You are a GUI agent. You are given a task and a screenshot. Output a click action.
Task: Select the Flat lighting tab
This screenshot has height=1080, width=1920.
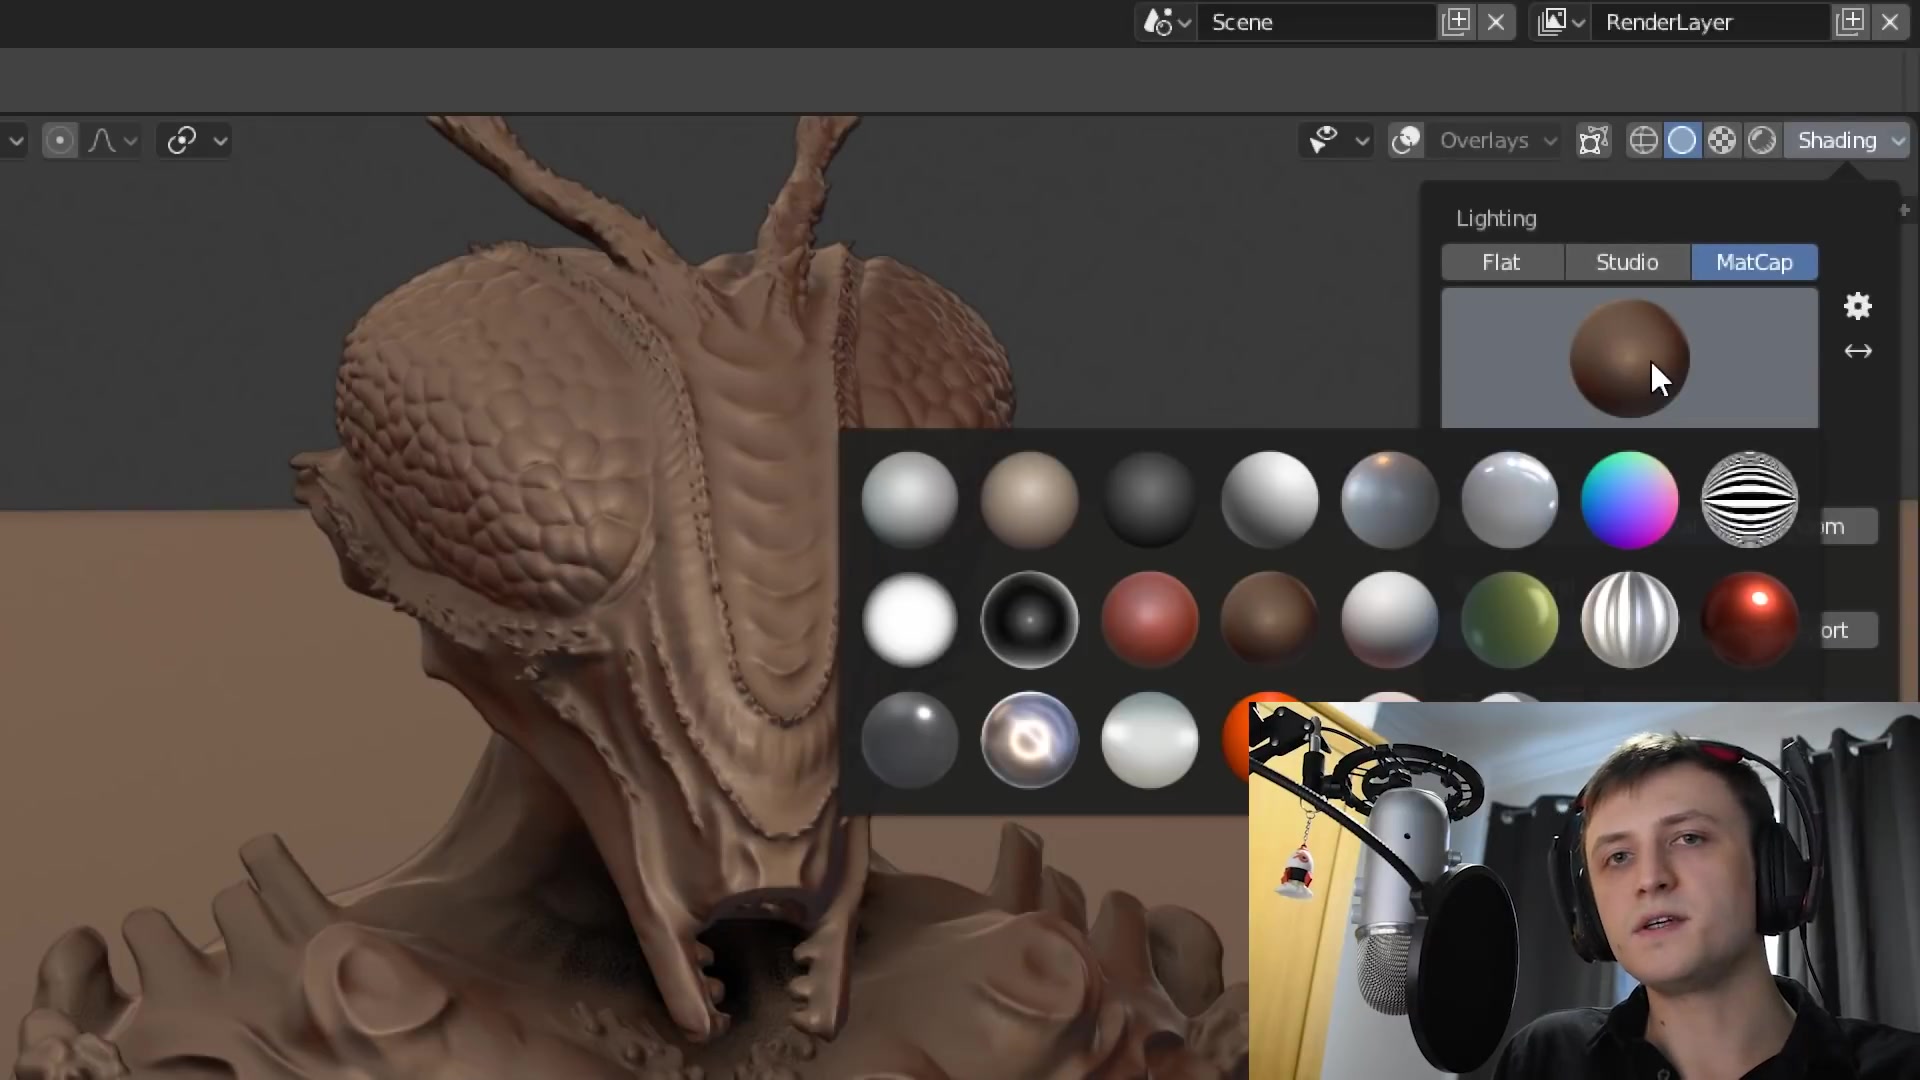tap(1503, 262)
